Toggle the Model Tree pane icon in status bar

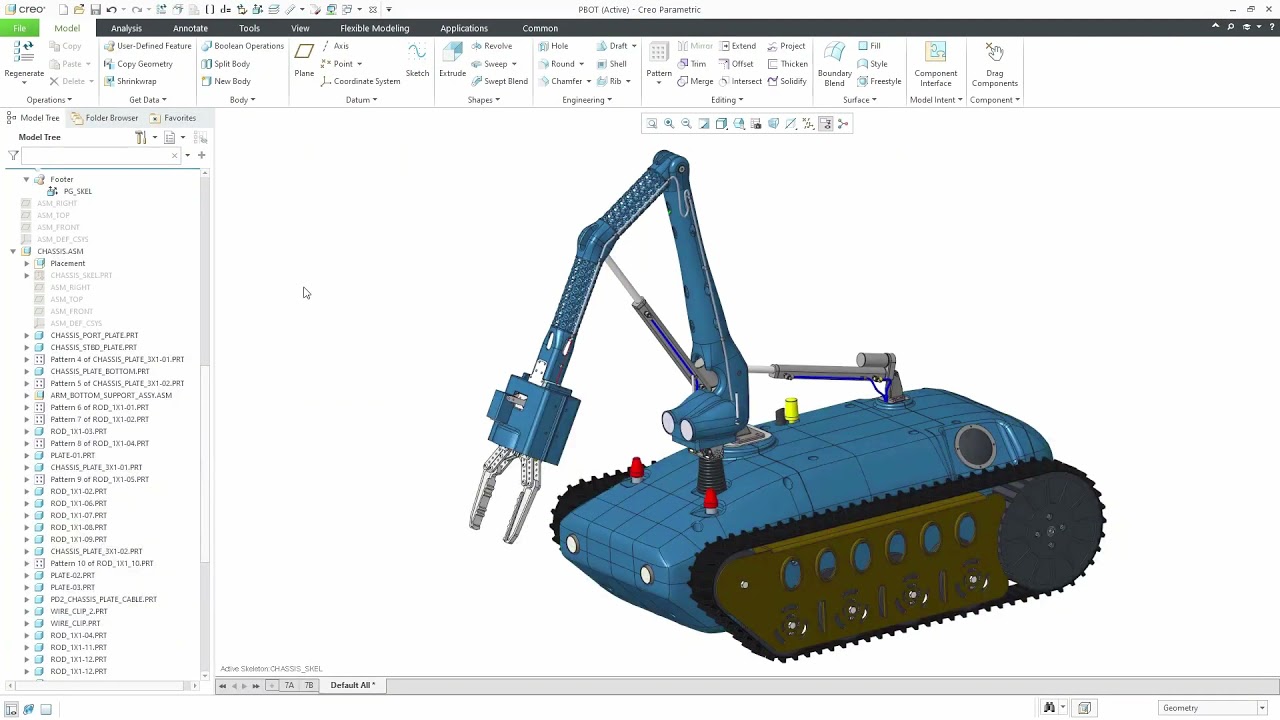tap(11, 709)
